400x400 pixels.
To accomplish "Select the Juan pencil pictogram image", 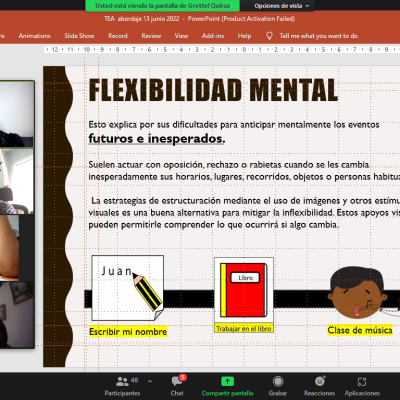I will coord(127,288).
